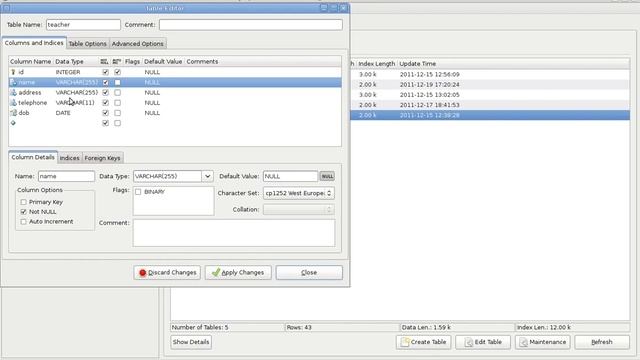Click the Apply Changes button
The width and height of the screenshot is (640, 360).
click(238, 273)
